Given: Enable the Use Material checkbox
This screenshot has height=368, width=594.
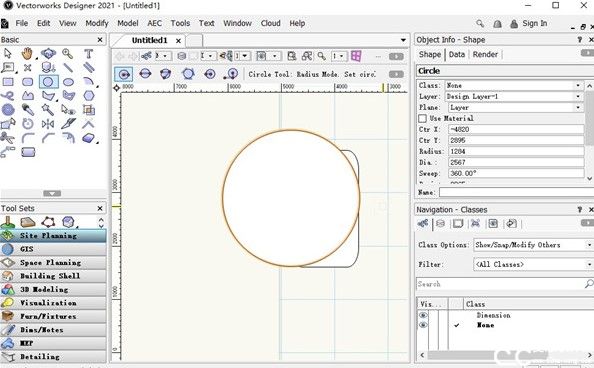Looking at the screenshot, I should point(422,119).
